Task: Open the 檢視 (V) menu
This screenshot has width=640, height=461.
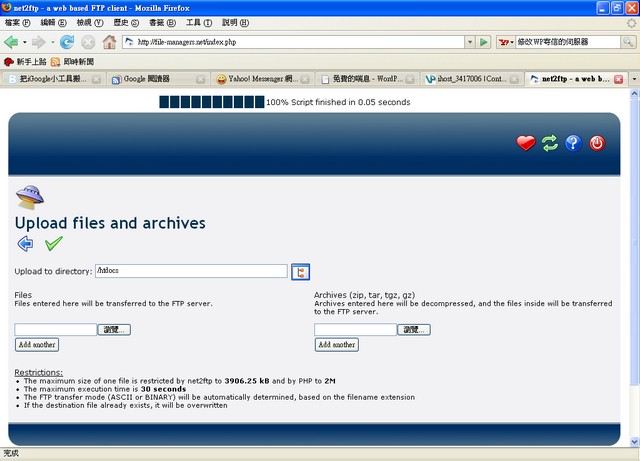Action: point(90,23)
